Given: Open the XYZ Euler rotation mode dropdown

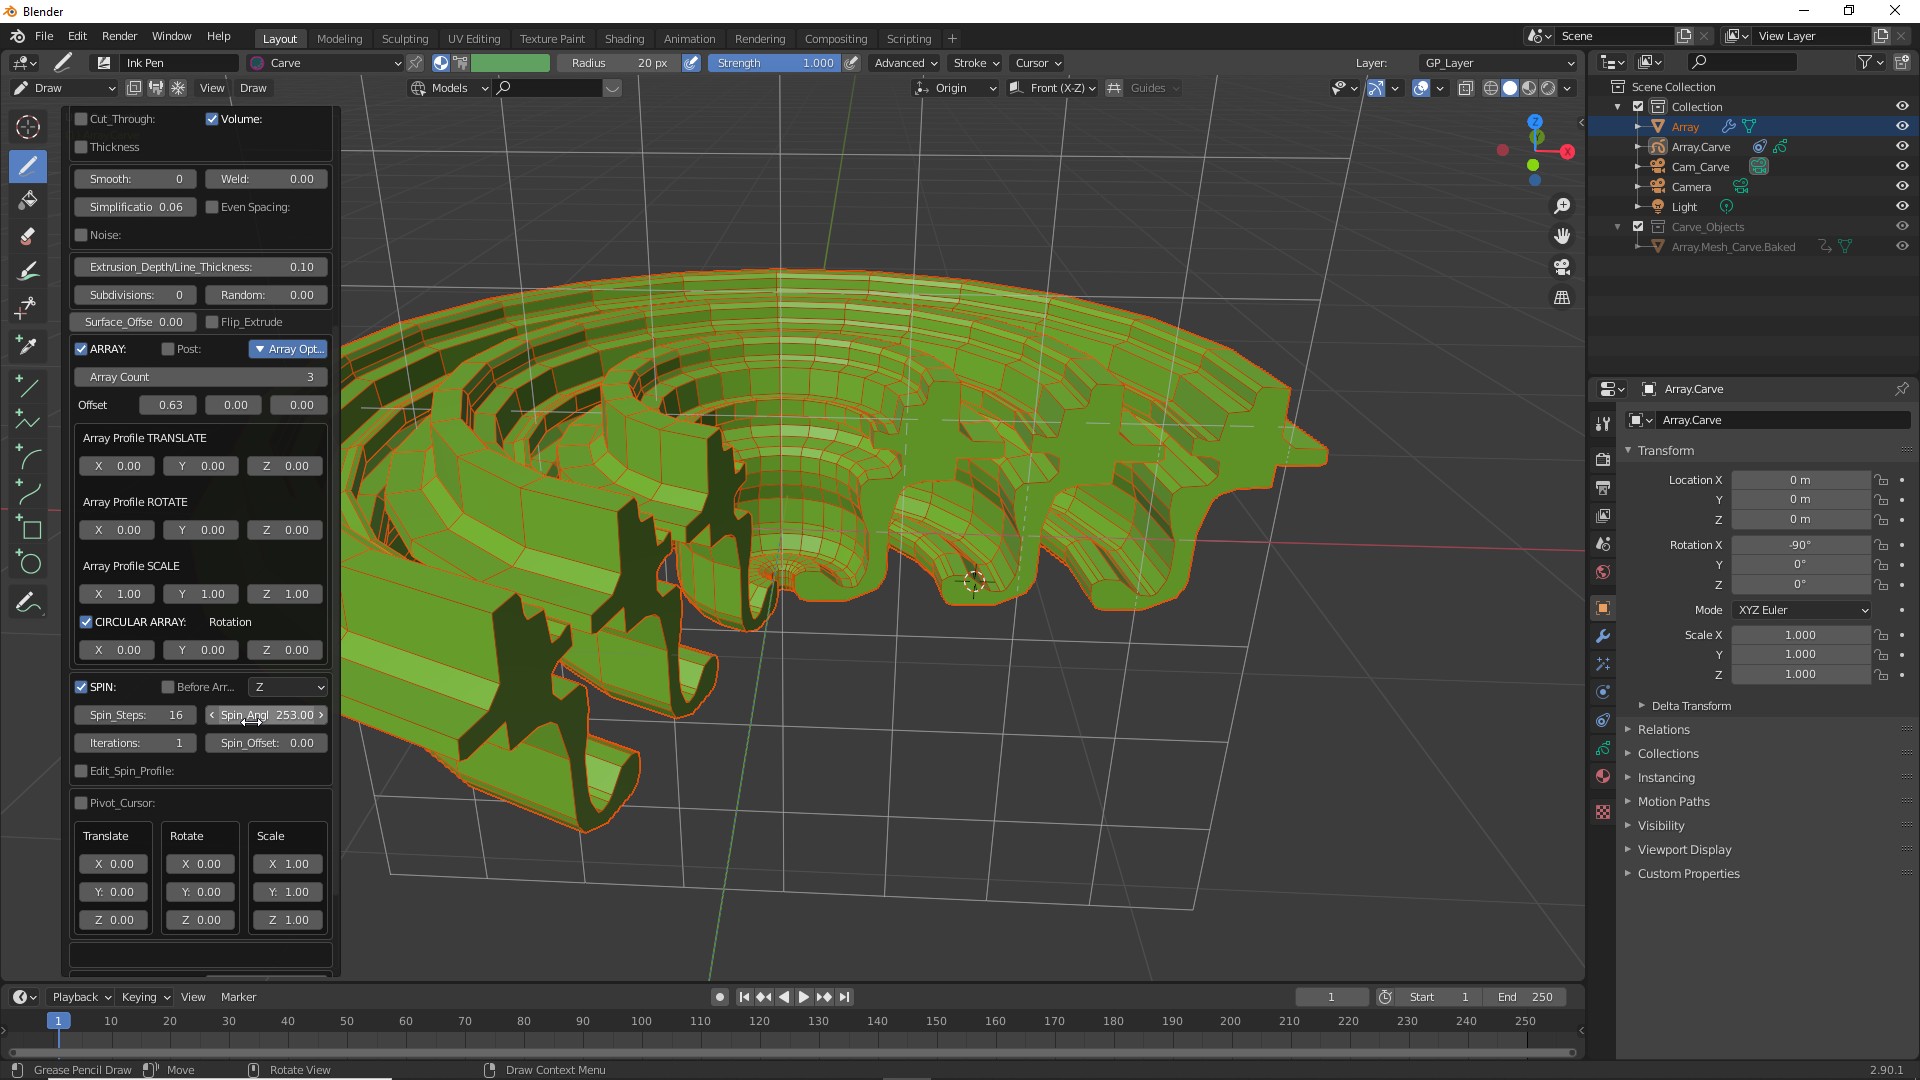Looking at the screenshot, I should coord(1802,610).
